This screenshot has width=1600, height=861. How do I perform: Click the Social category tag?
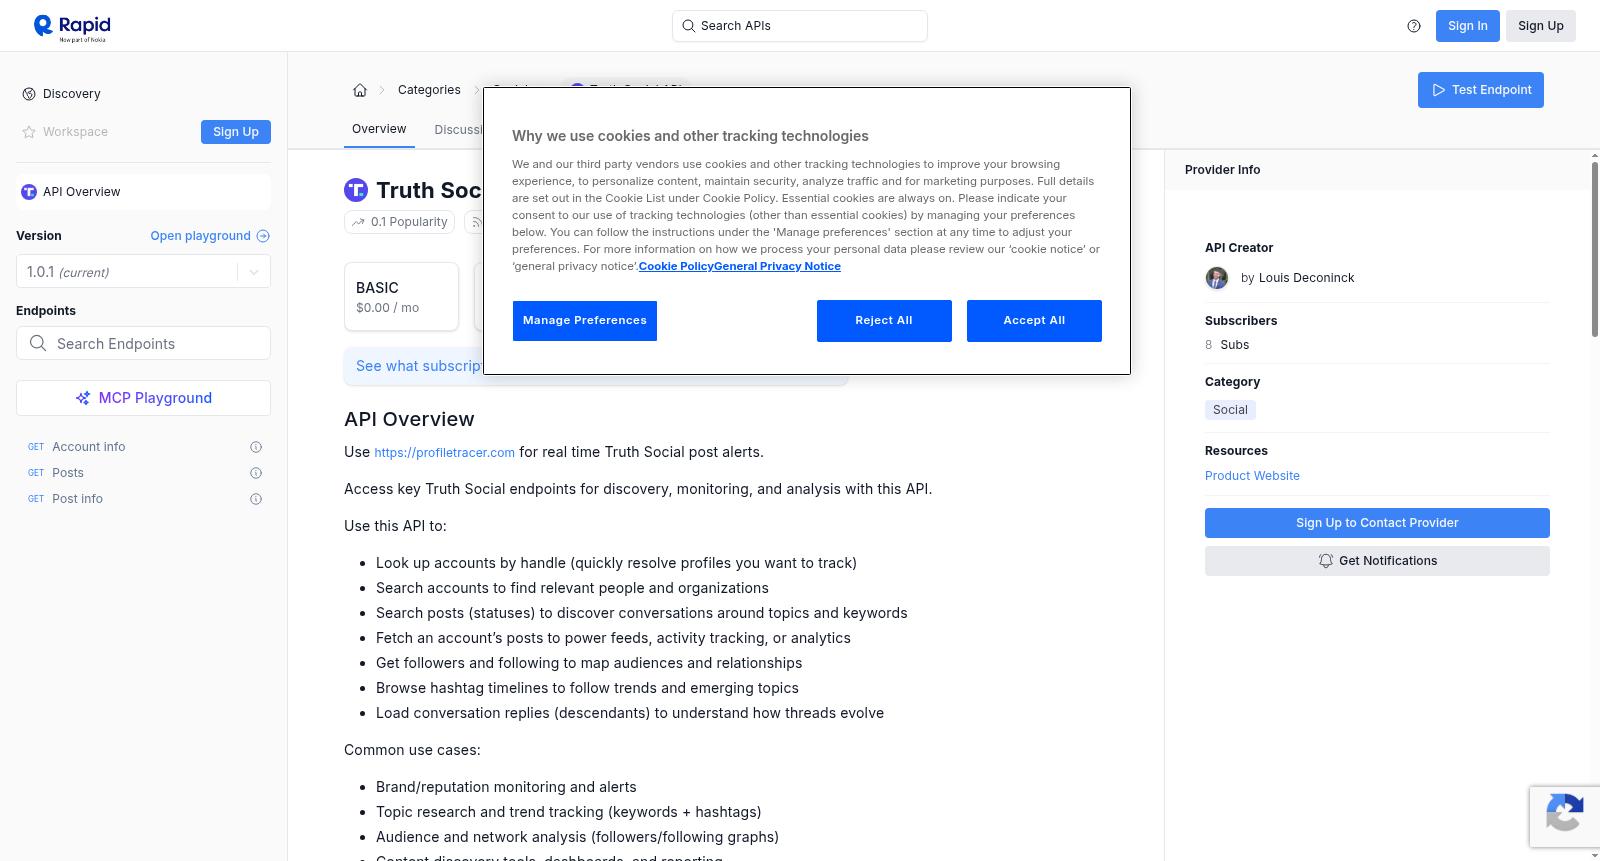(1230, 410)
